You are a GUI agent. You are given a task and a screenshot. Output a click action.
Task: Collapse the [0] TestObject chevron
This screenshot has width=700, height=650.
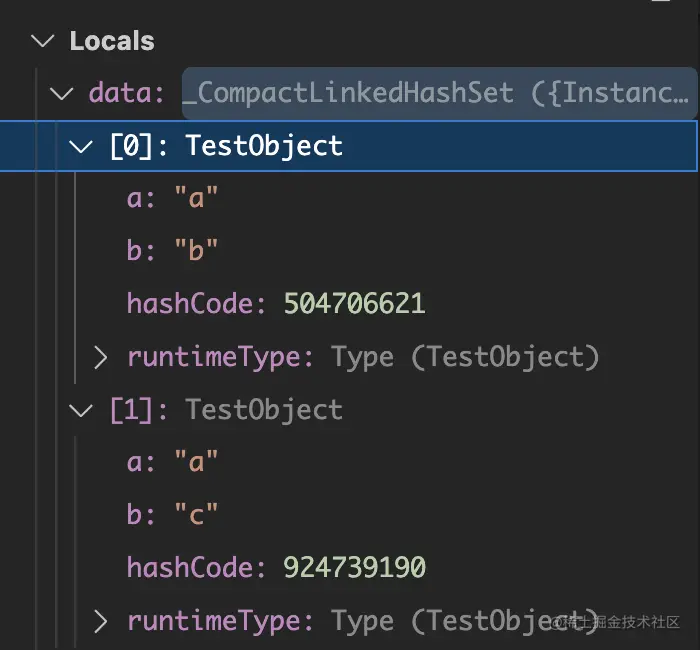[81, 146]
